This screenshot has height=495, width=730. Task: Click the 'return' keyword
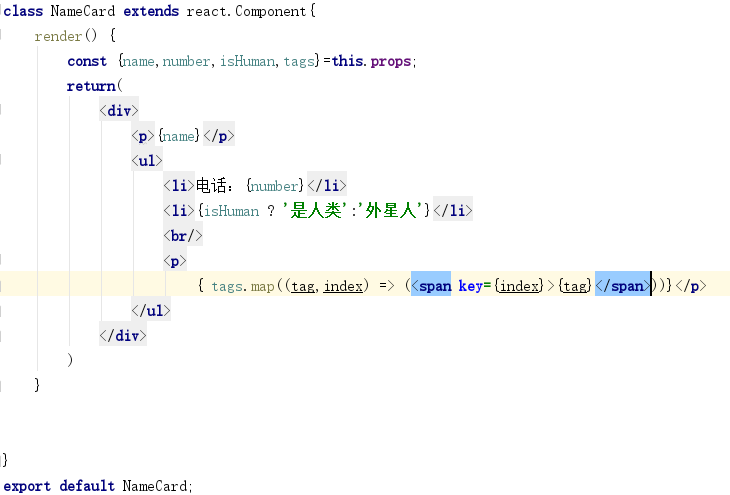point(91,86)
